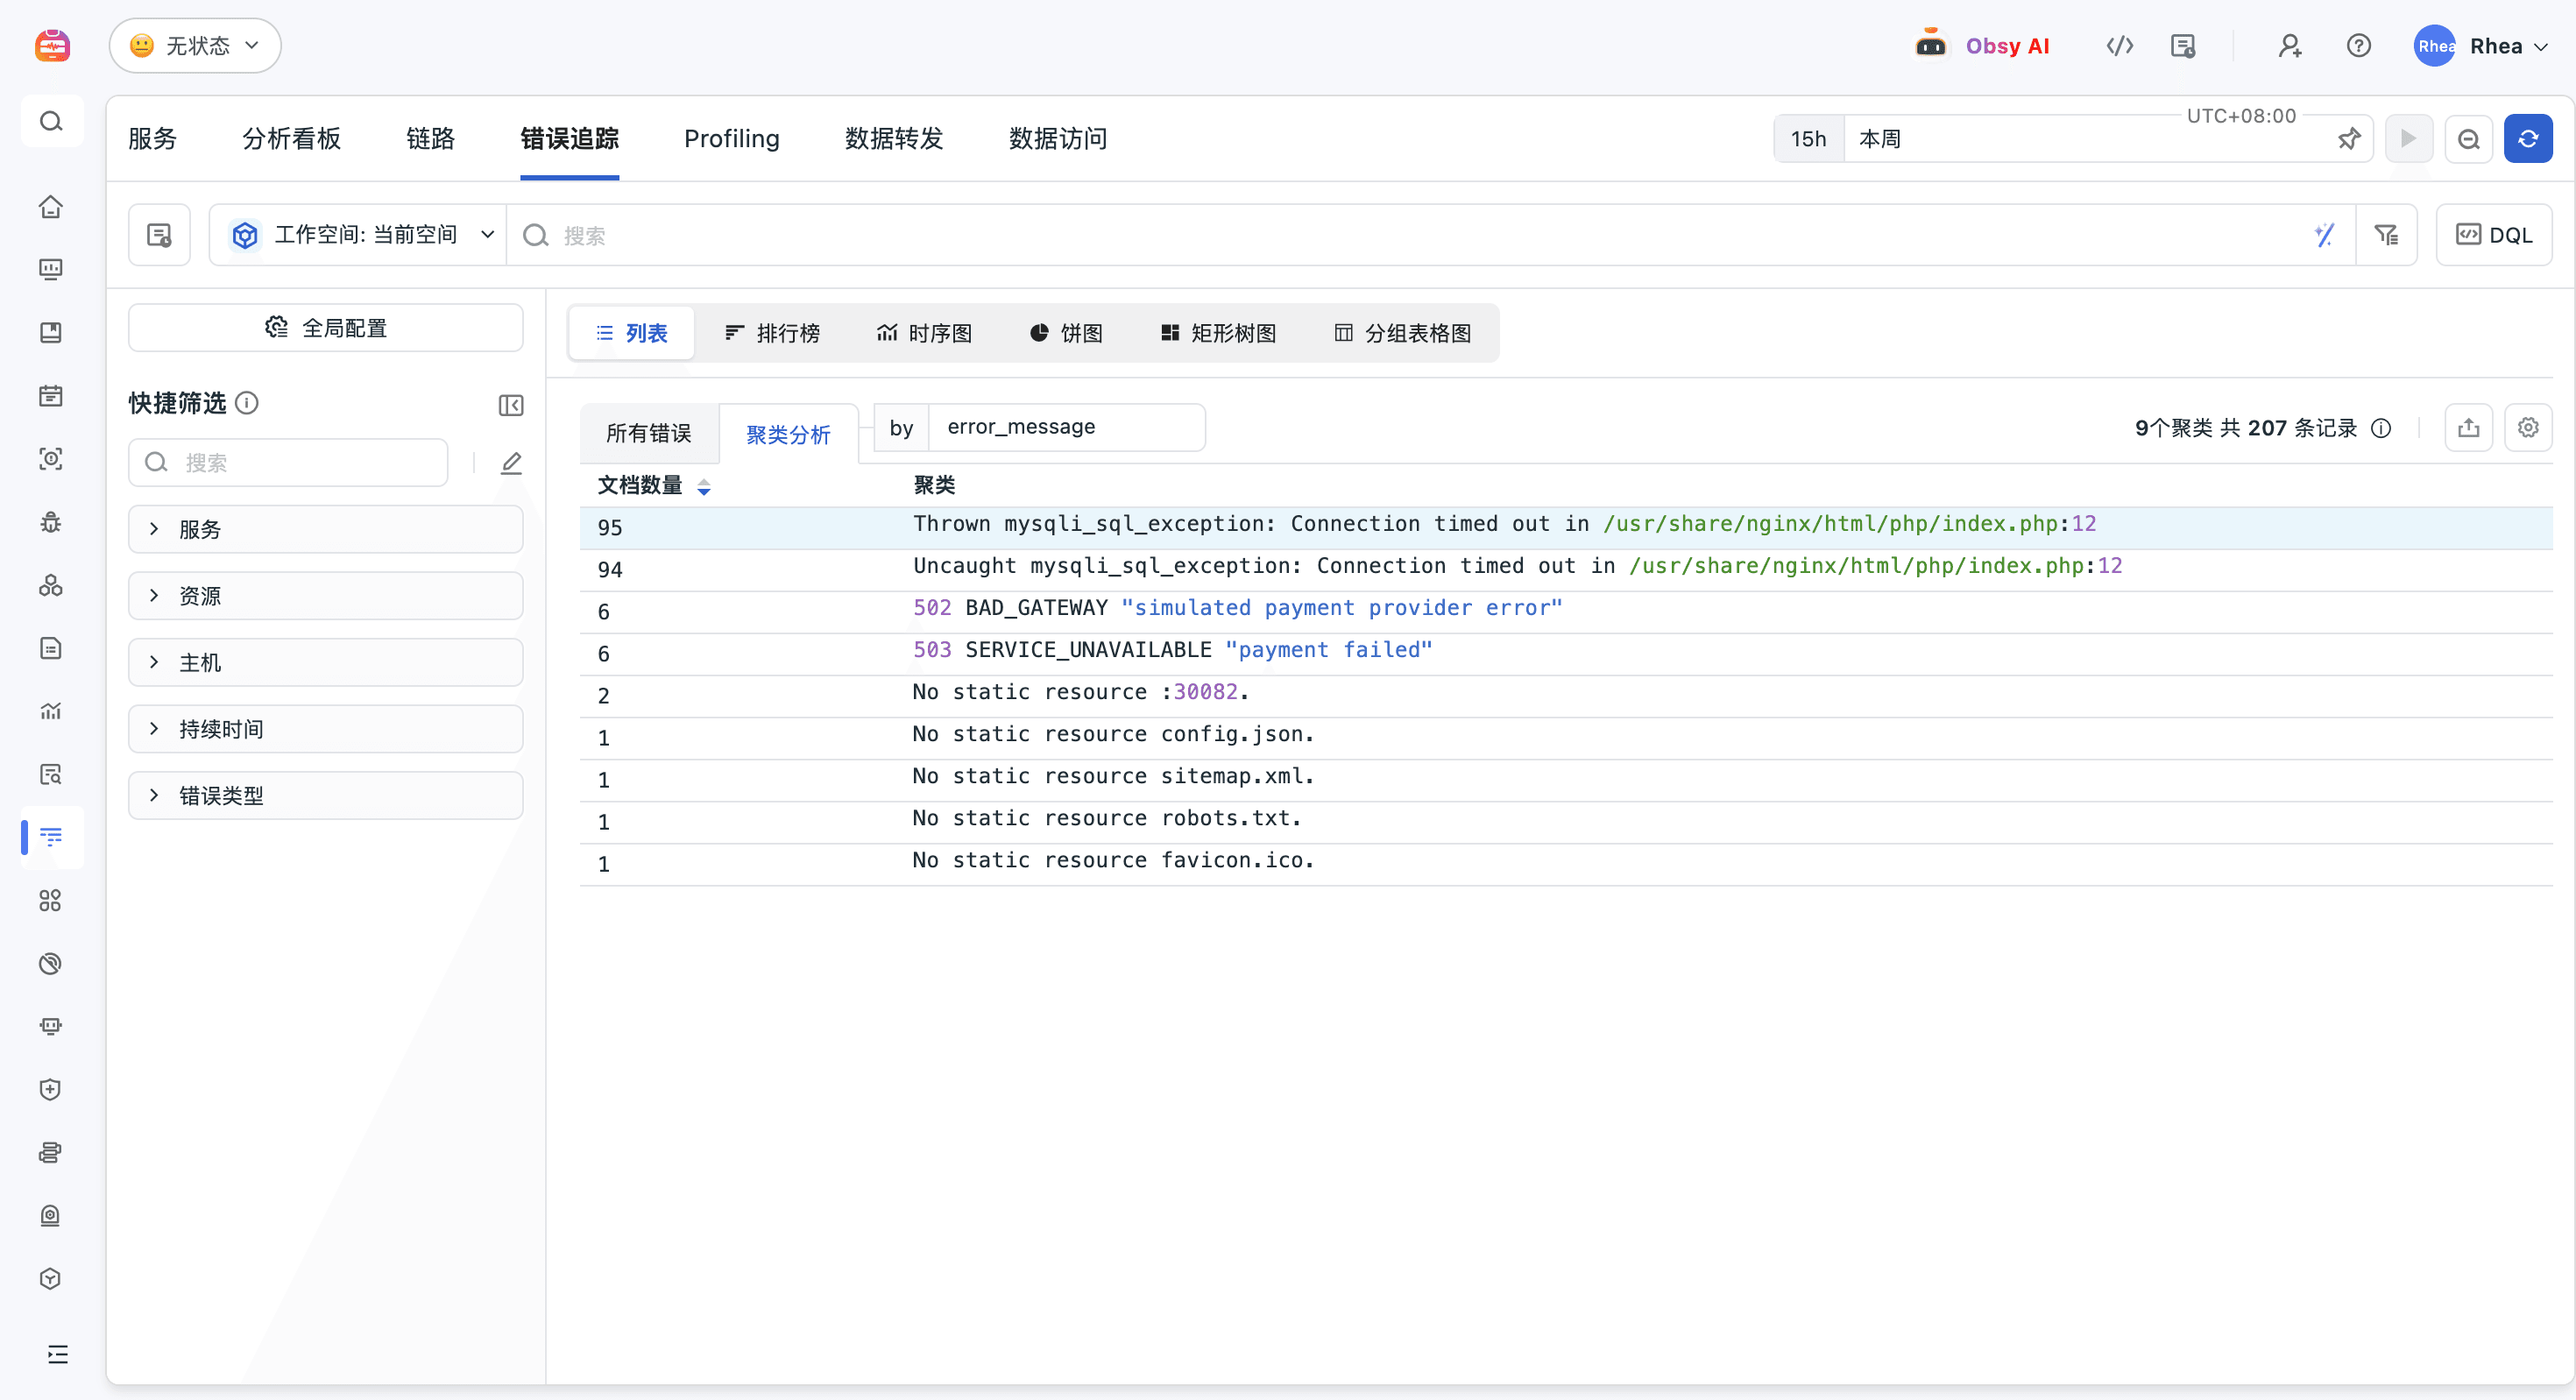
Task: Click the shield icon in sidebar
Action: tap(51, 1089)
